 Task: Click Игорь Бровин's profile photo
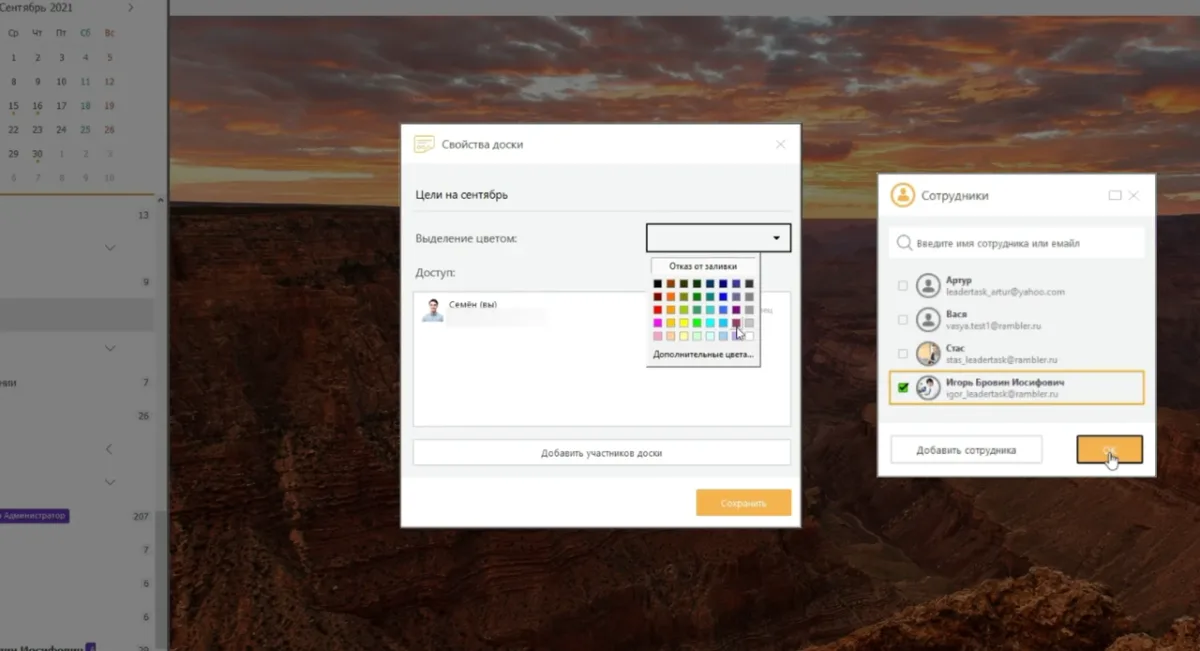929,388
